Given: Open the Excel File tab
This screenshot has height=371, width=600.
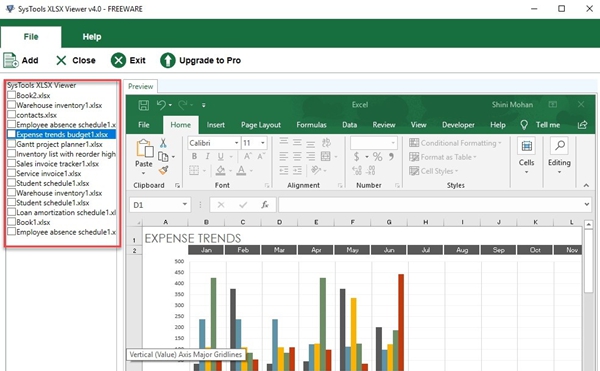Looking at the screenshot, I should (144, 125).
